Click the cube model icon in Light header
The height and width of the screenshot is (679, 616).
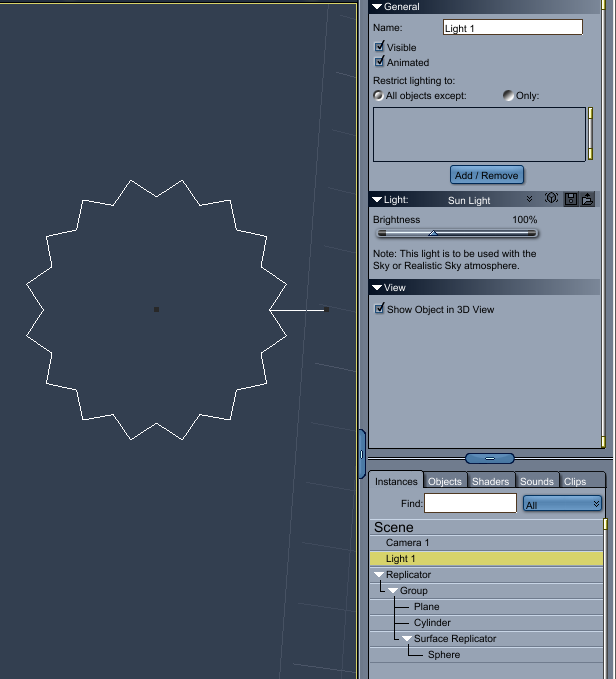(551, 199)
